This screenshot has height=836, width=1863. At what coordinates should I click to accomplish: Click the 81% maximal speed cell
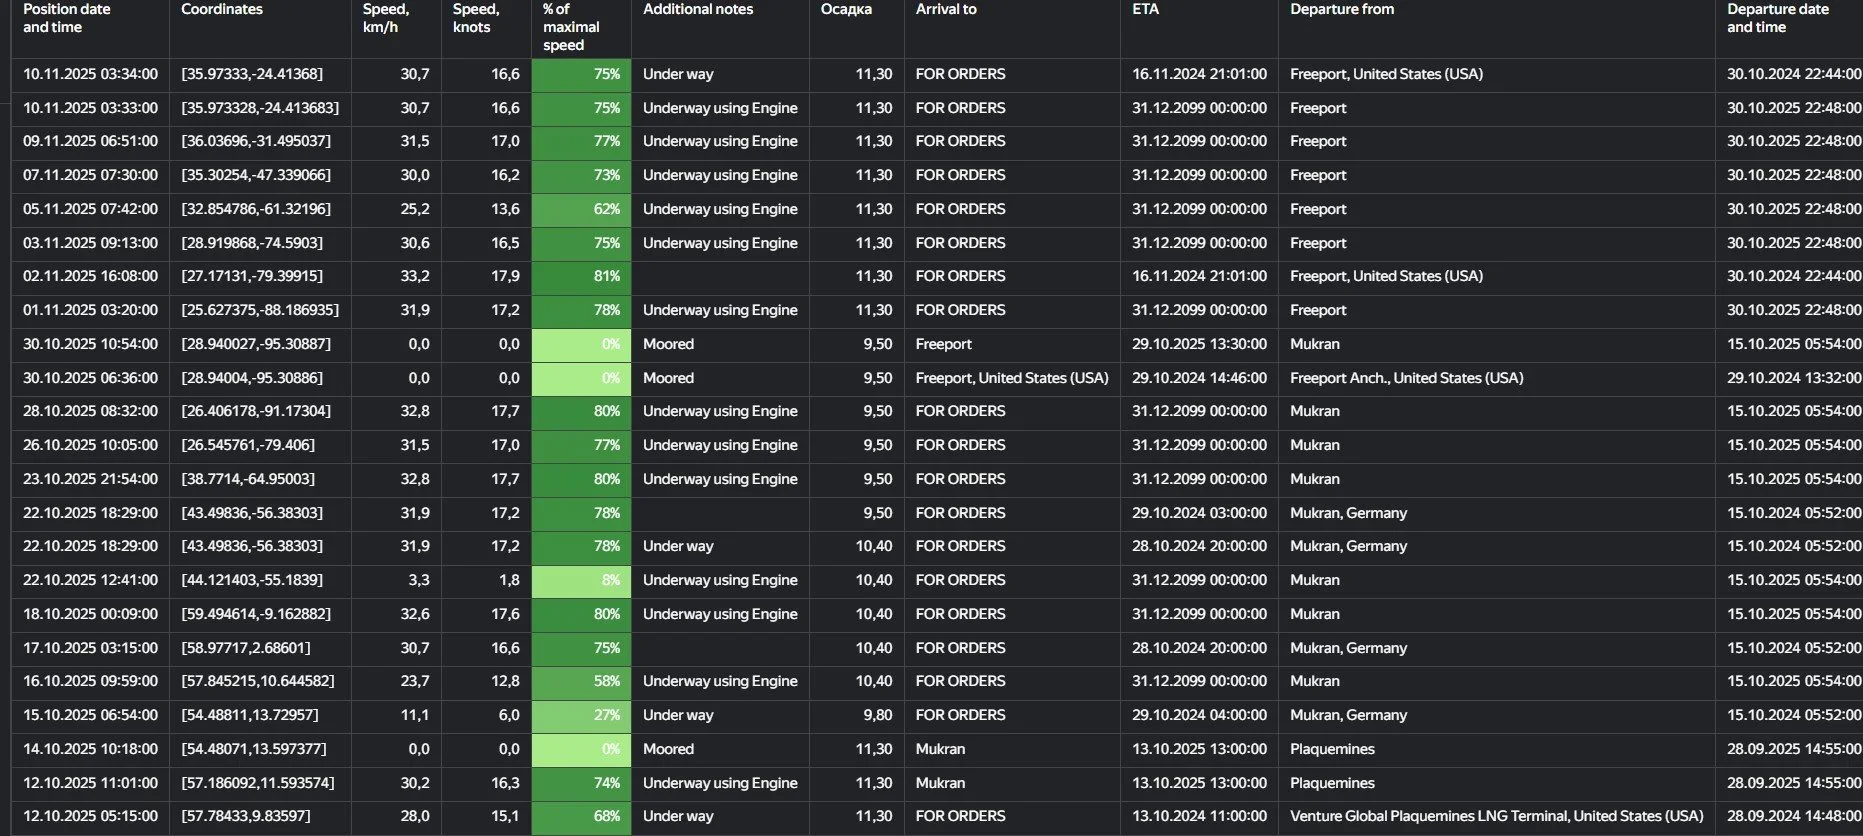click(x=581, y=276)
